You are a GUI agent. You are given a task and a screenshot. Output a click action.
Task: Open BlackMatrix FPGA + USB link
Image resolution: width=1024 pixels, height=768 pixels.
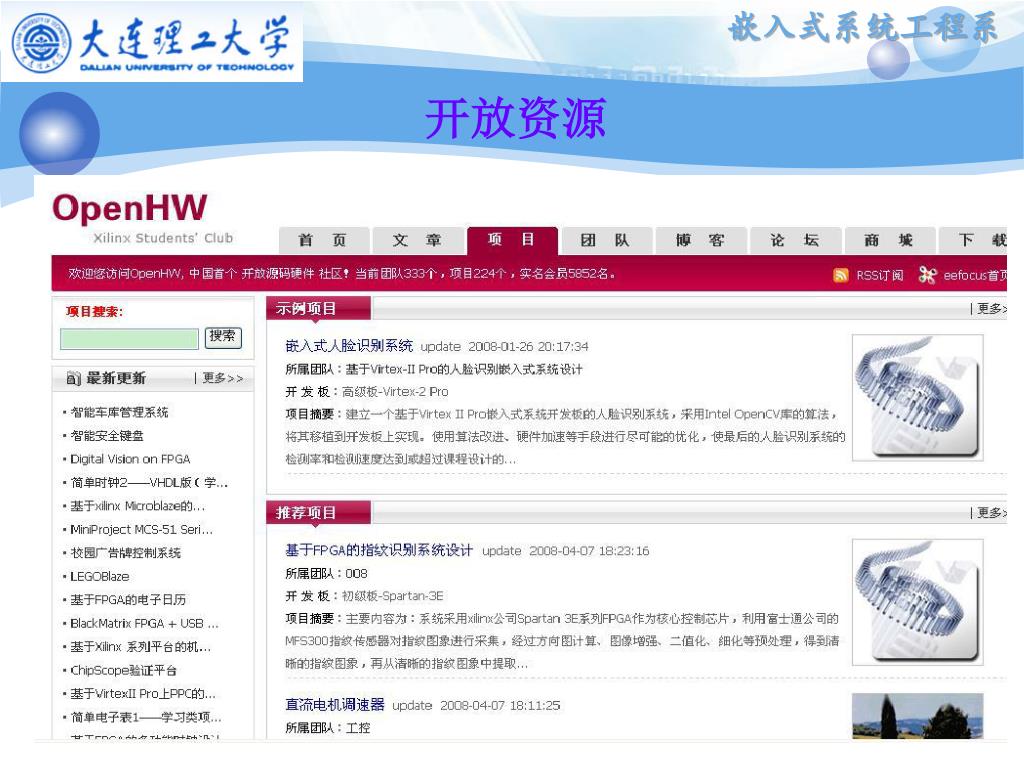(144, 624)
